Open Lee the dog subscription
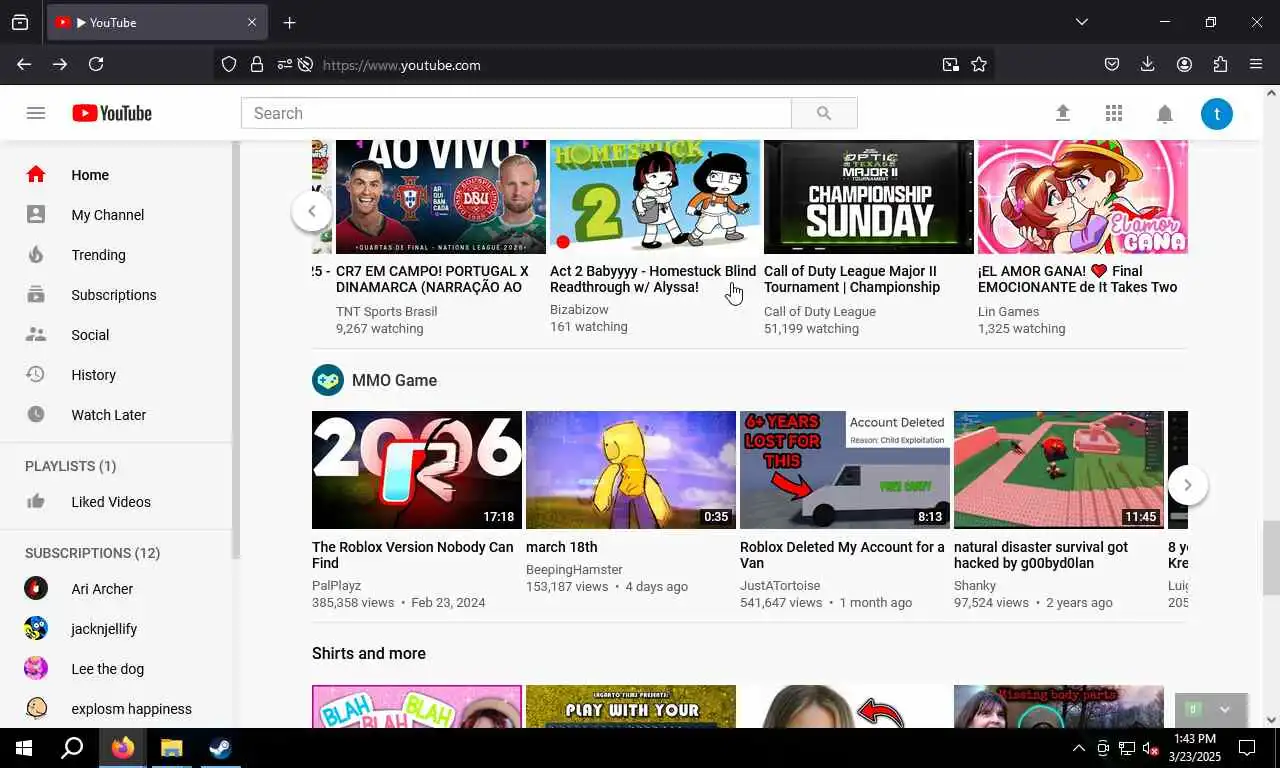This screenshot has width=1280, height=768. (116, 669)
